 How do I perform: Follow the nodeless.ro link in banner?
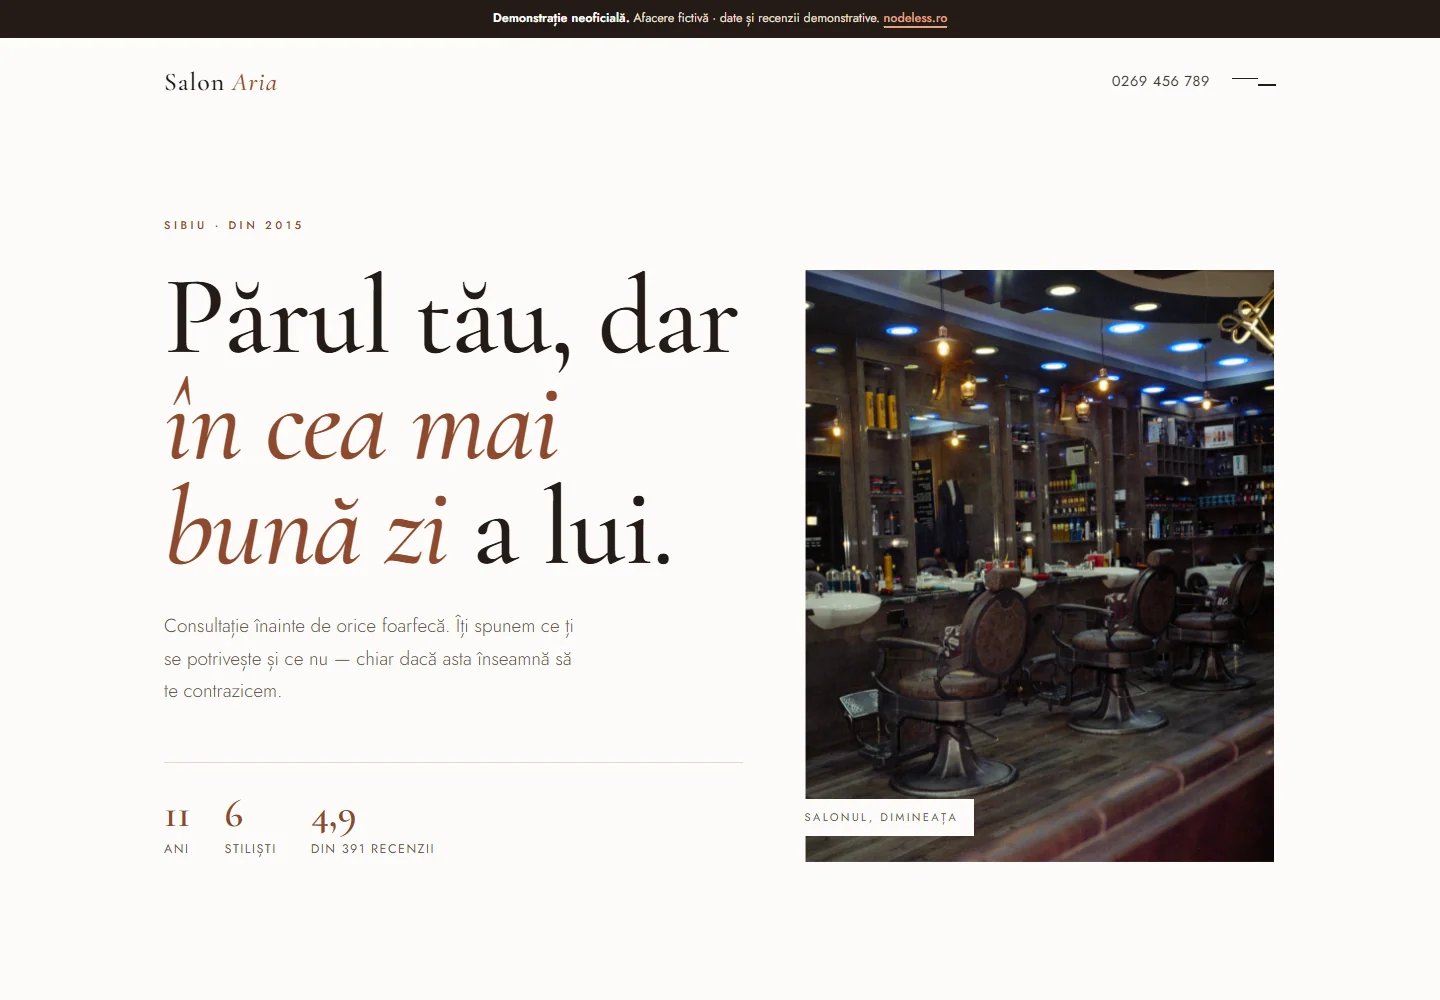pyautogui.click(x=915, y=18)
